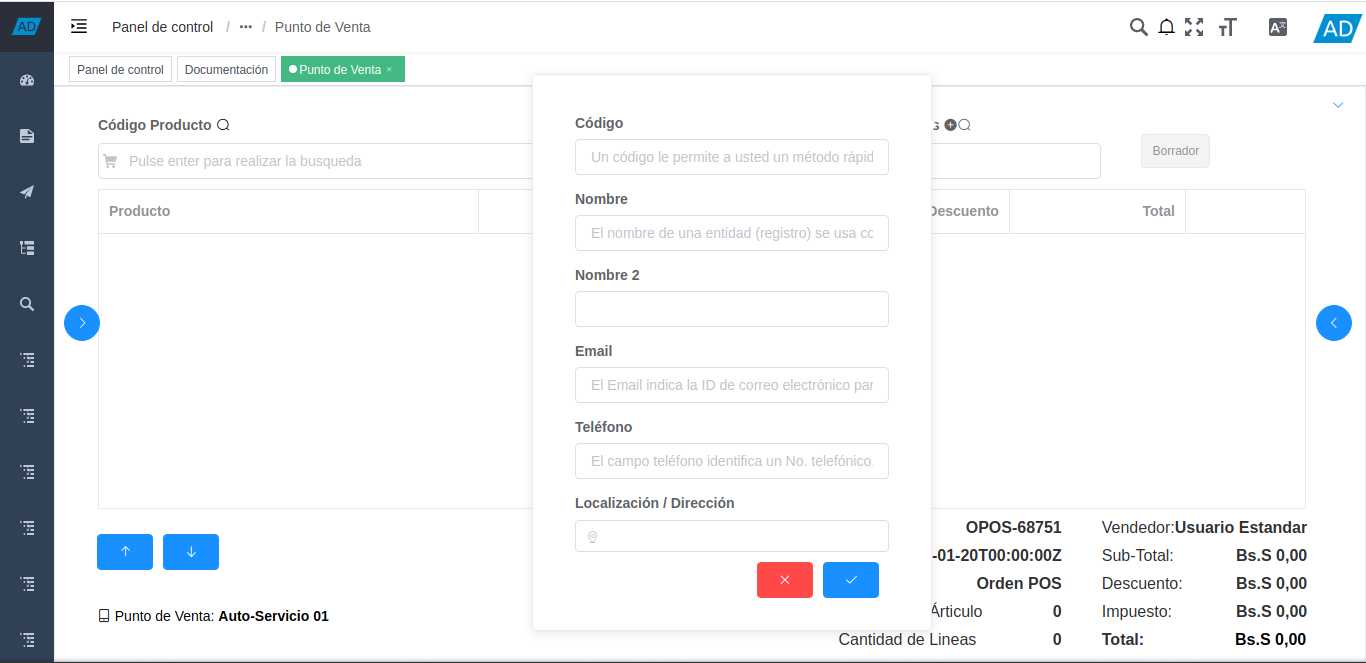
Task: Go to Panel de control breadcrumb
Action: [163, 27]
